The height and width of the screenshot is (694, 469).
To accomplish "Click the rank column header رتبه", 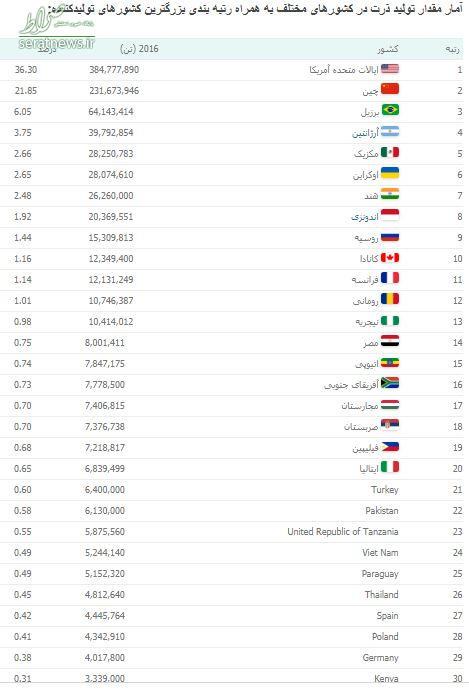I will pos(453,49).
